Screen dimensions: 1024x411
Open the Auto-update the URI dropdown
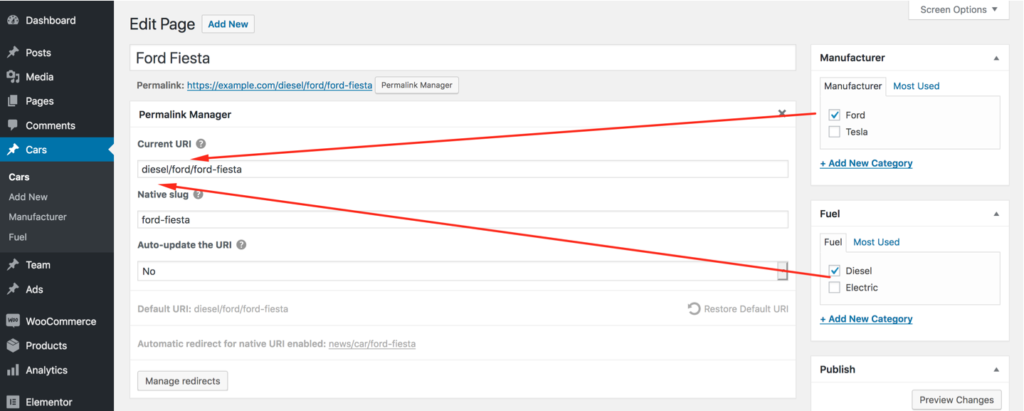coord(462,271)
